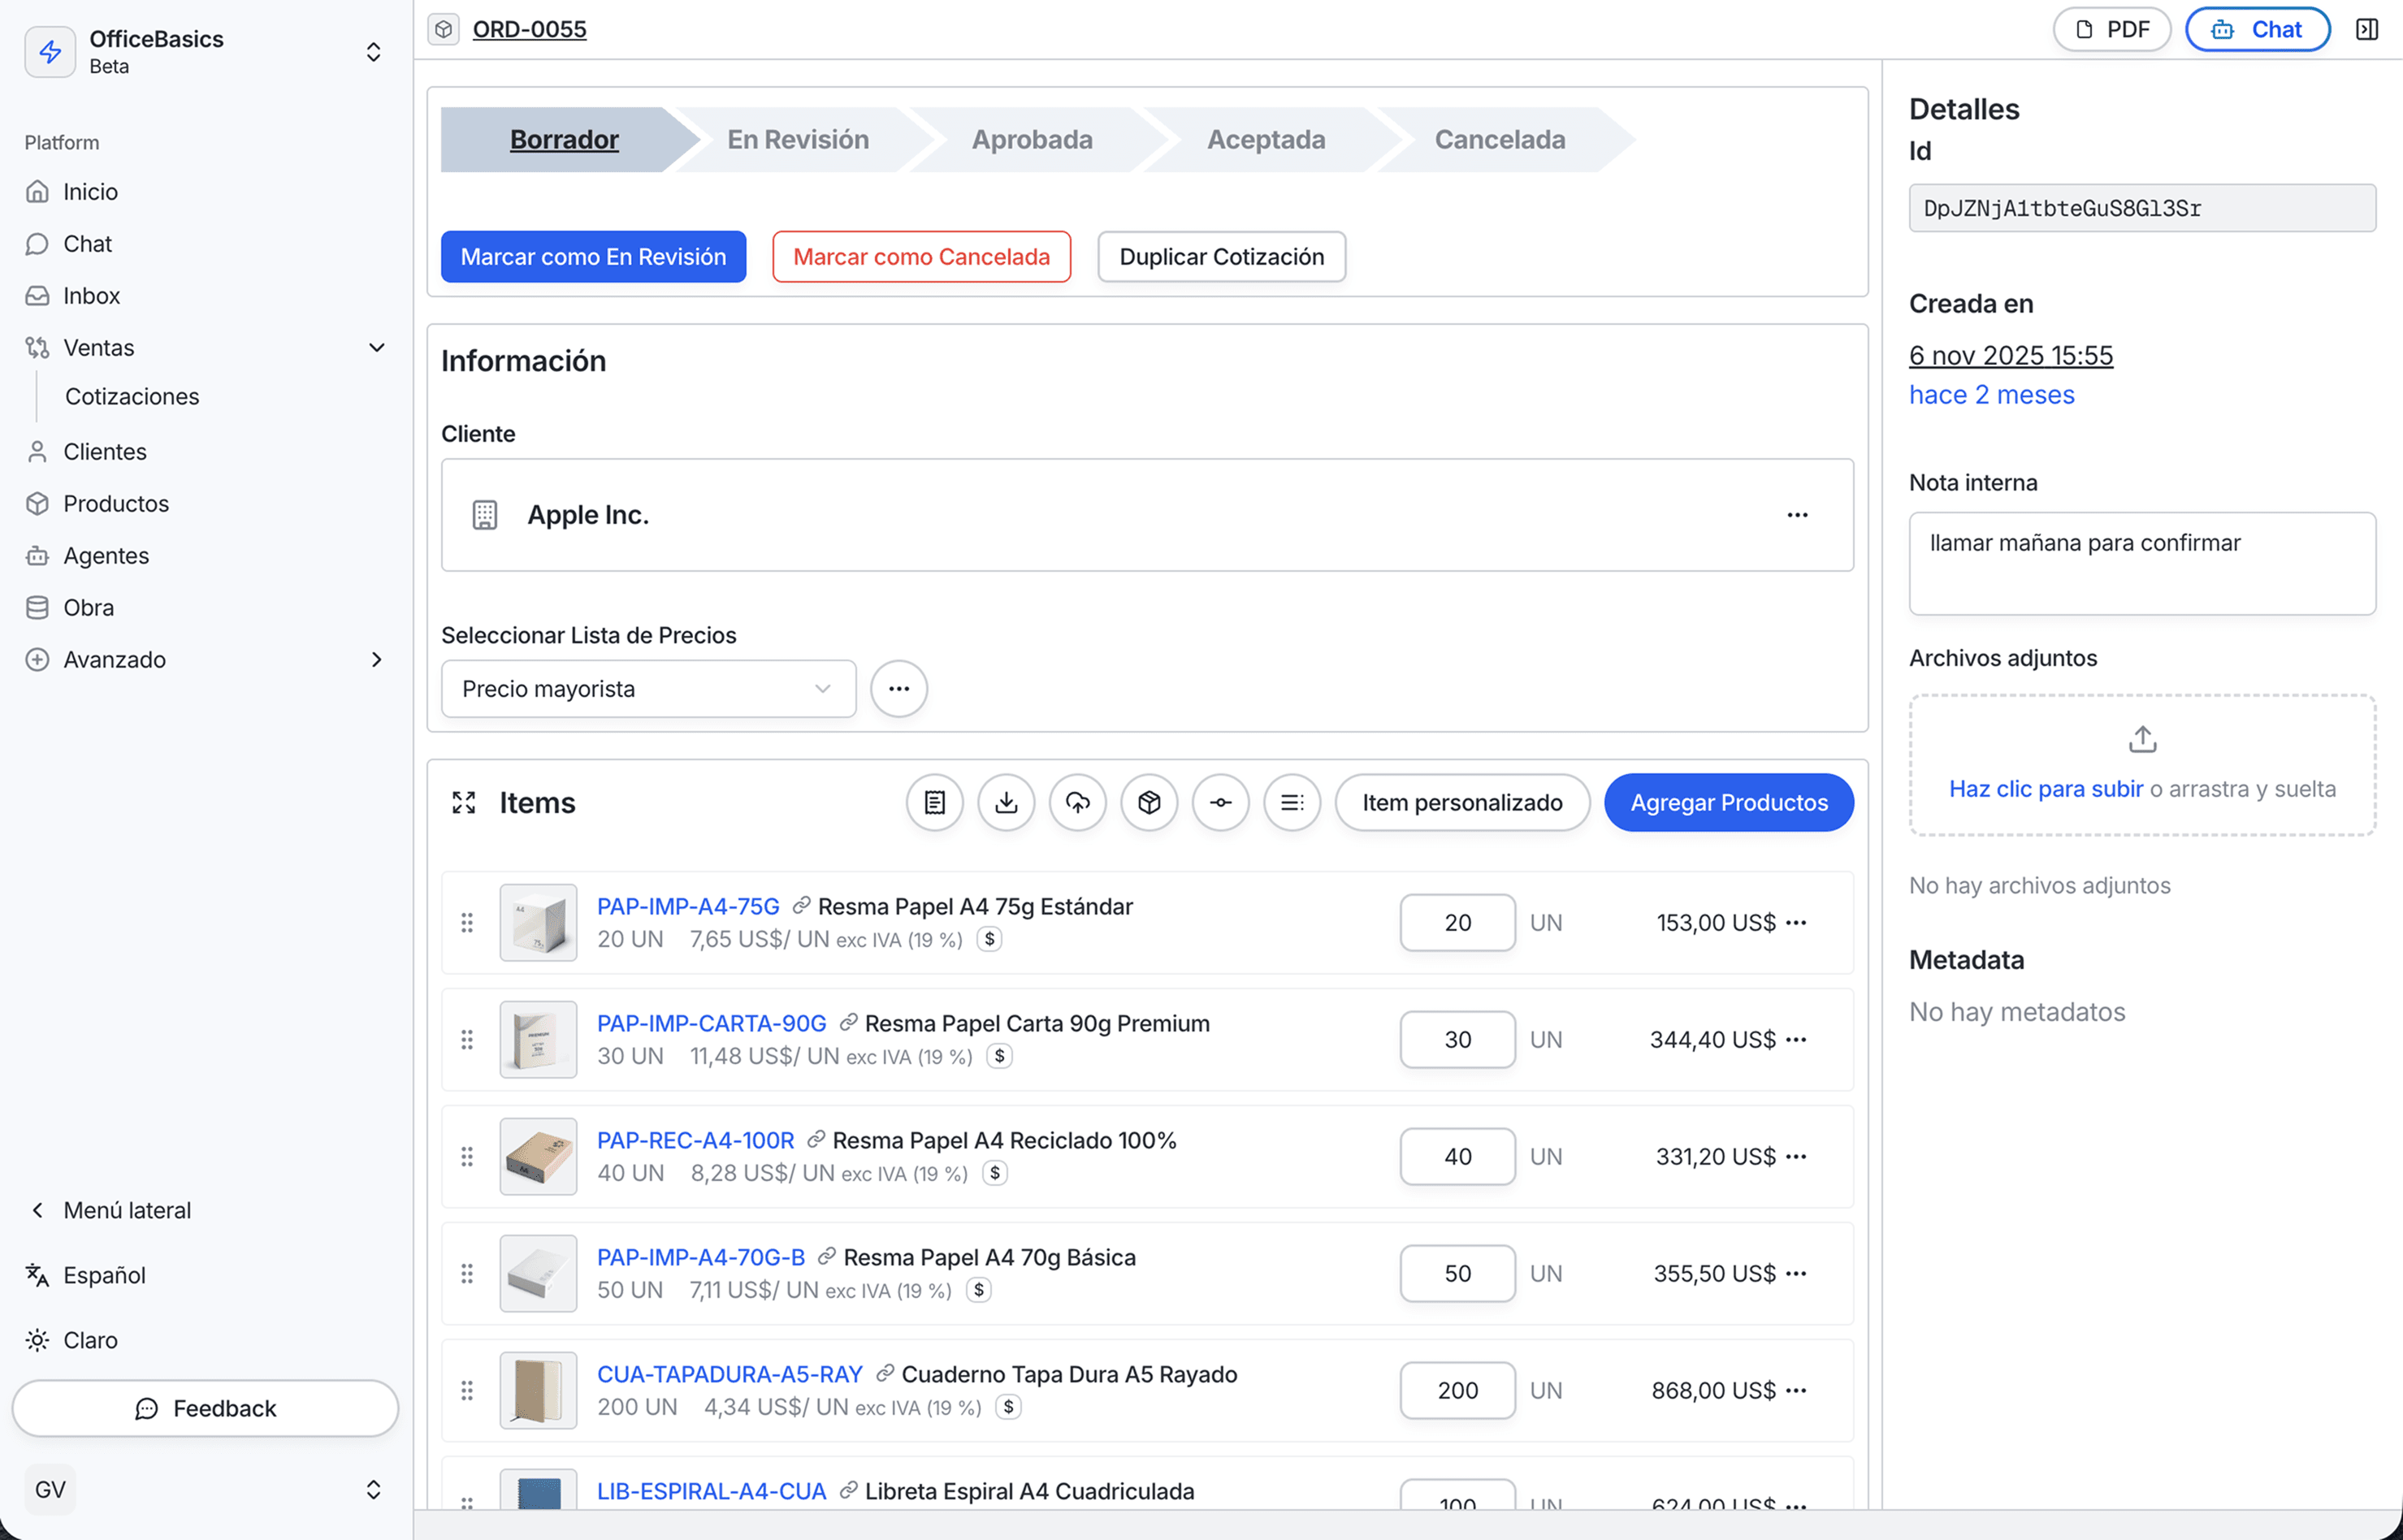
Task: Open Cotizaciones in the sidebar
Action: (x=132, y=396)
